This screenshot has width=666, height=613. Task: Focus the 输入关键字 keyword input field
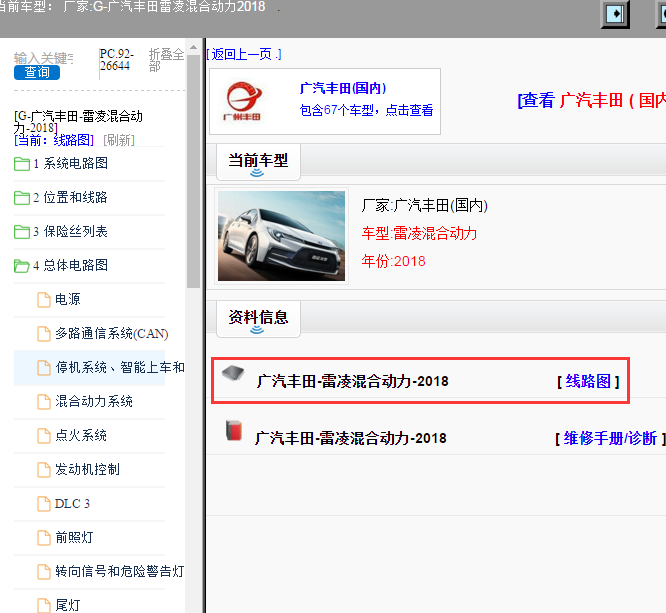43,58
